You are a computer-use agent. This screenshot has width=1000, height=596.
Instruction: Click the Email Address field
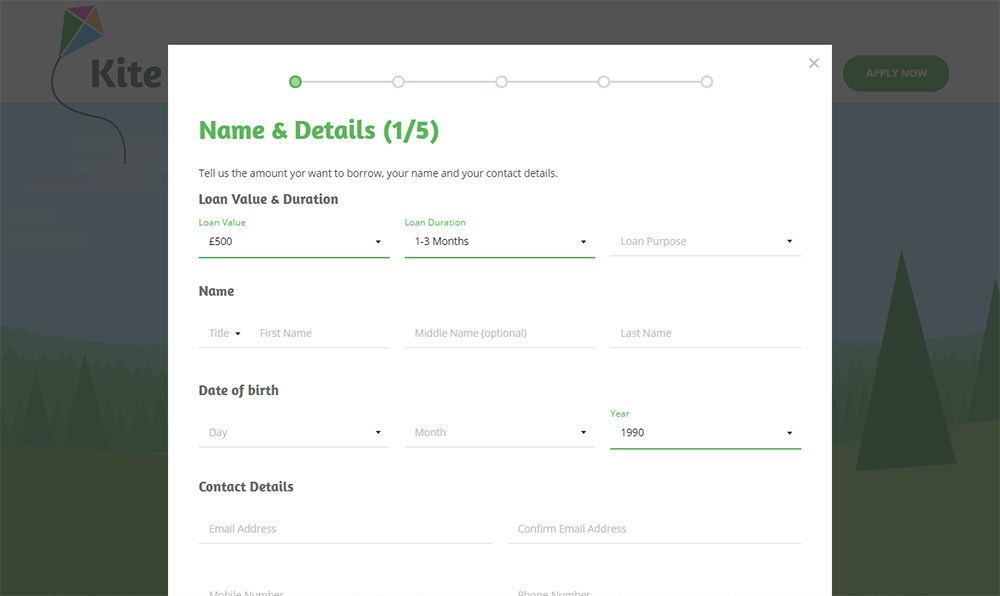(345, 529)
